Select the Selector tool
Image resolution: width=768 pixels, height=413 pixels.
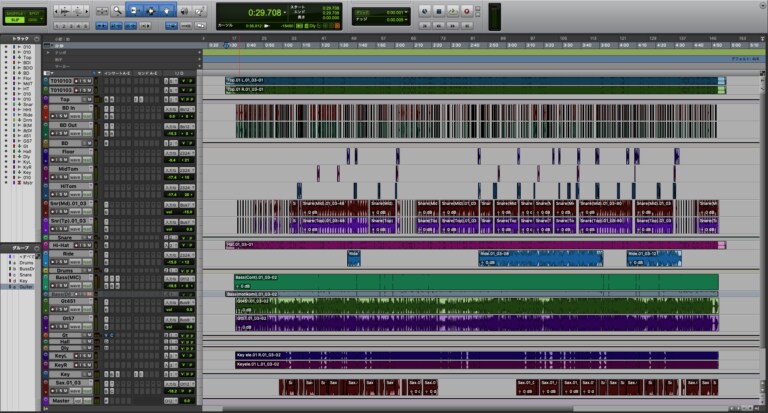click(x=151, y=11)
